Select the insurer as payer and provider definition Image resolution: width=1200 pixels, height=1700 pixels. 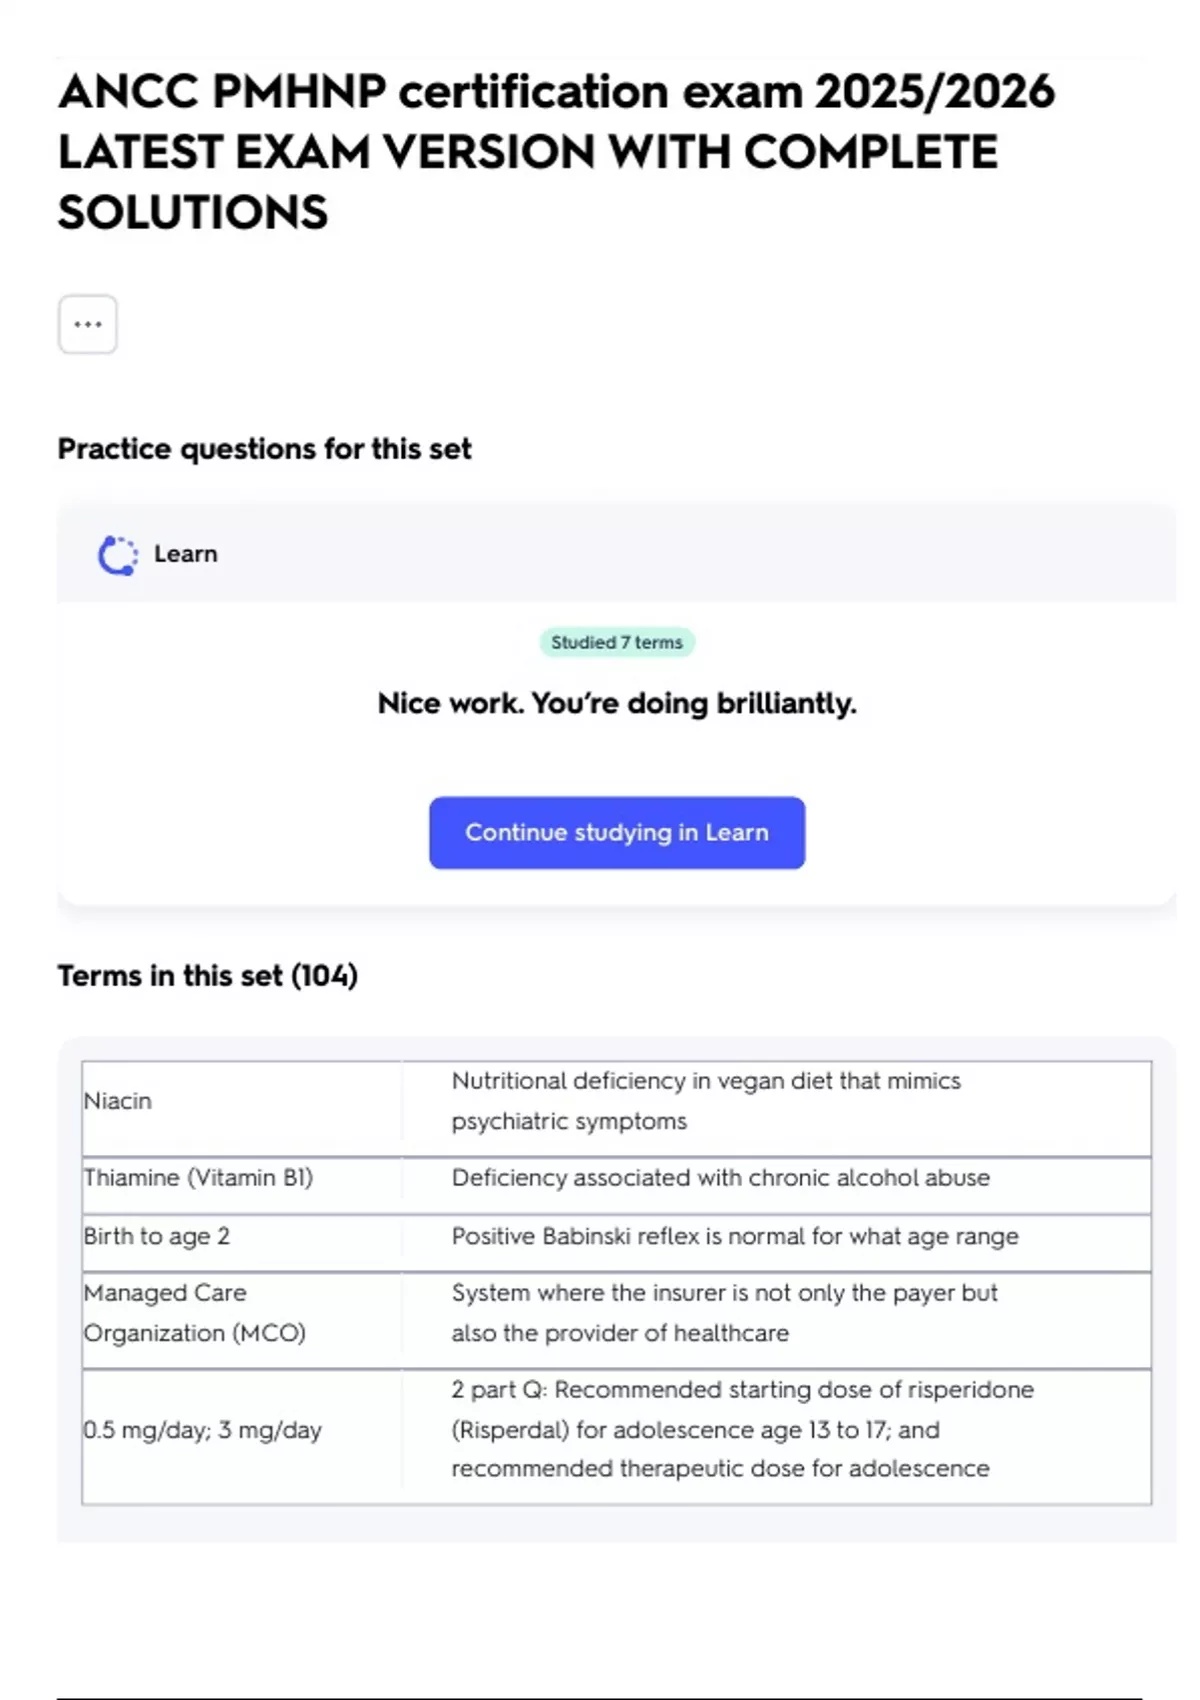click(x=723, y=1313)
